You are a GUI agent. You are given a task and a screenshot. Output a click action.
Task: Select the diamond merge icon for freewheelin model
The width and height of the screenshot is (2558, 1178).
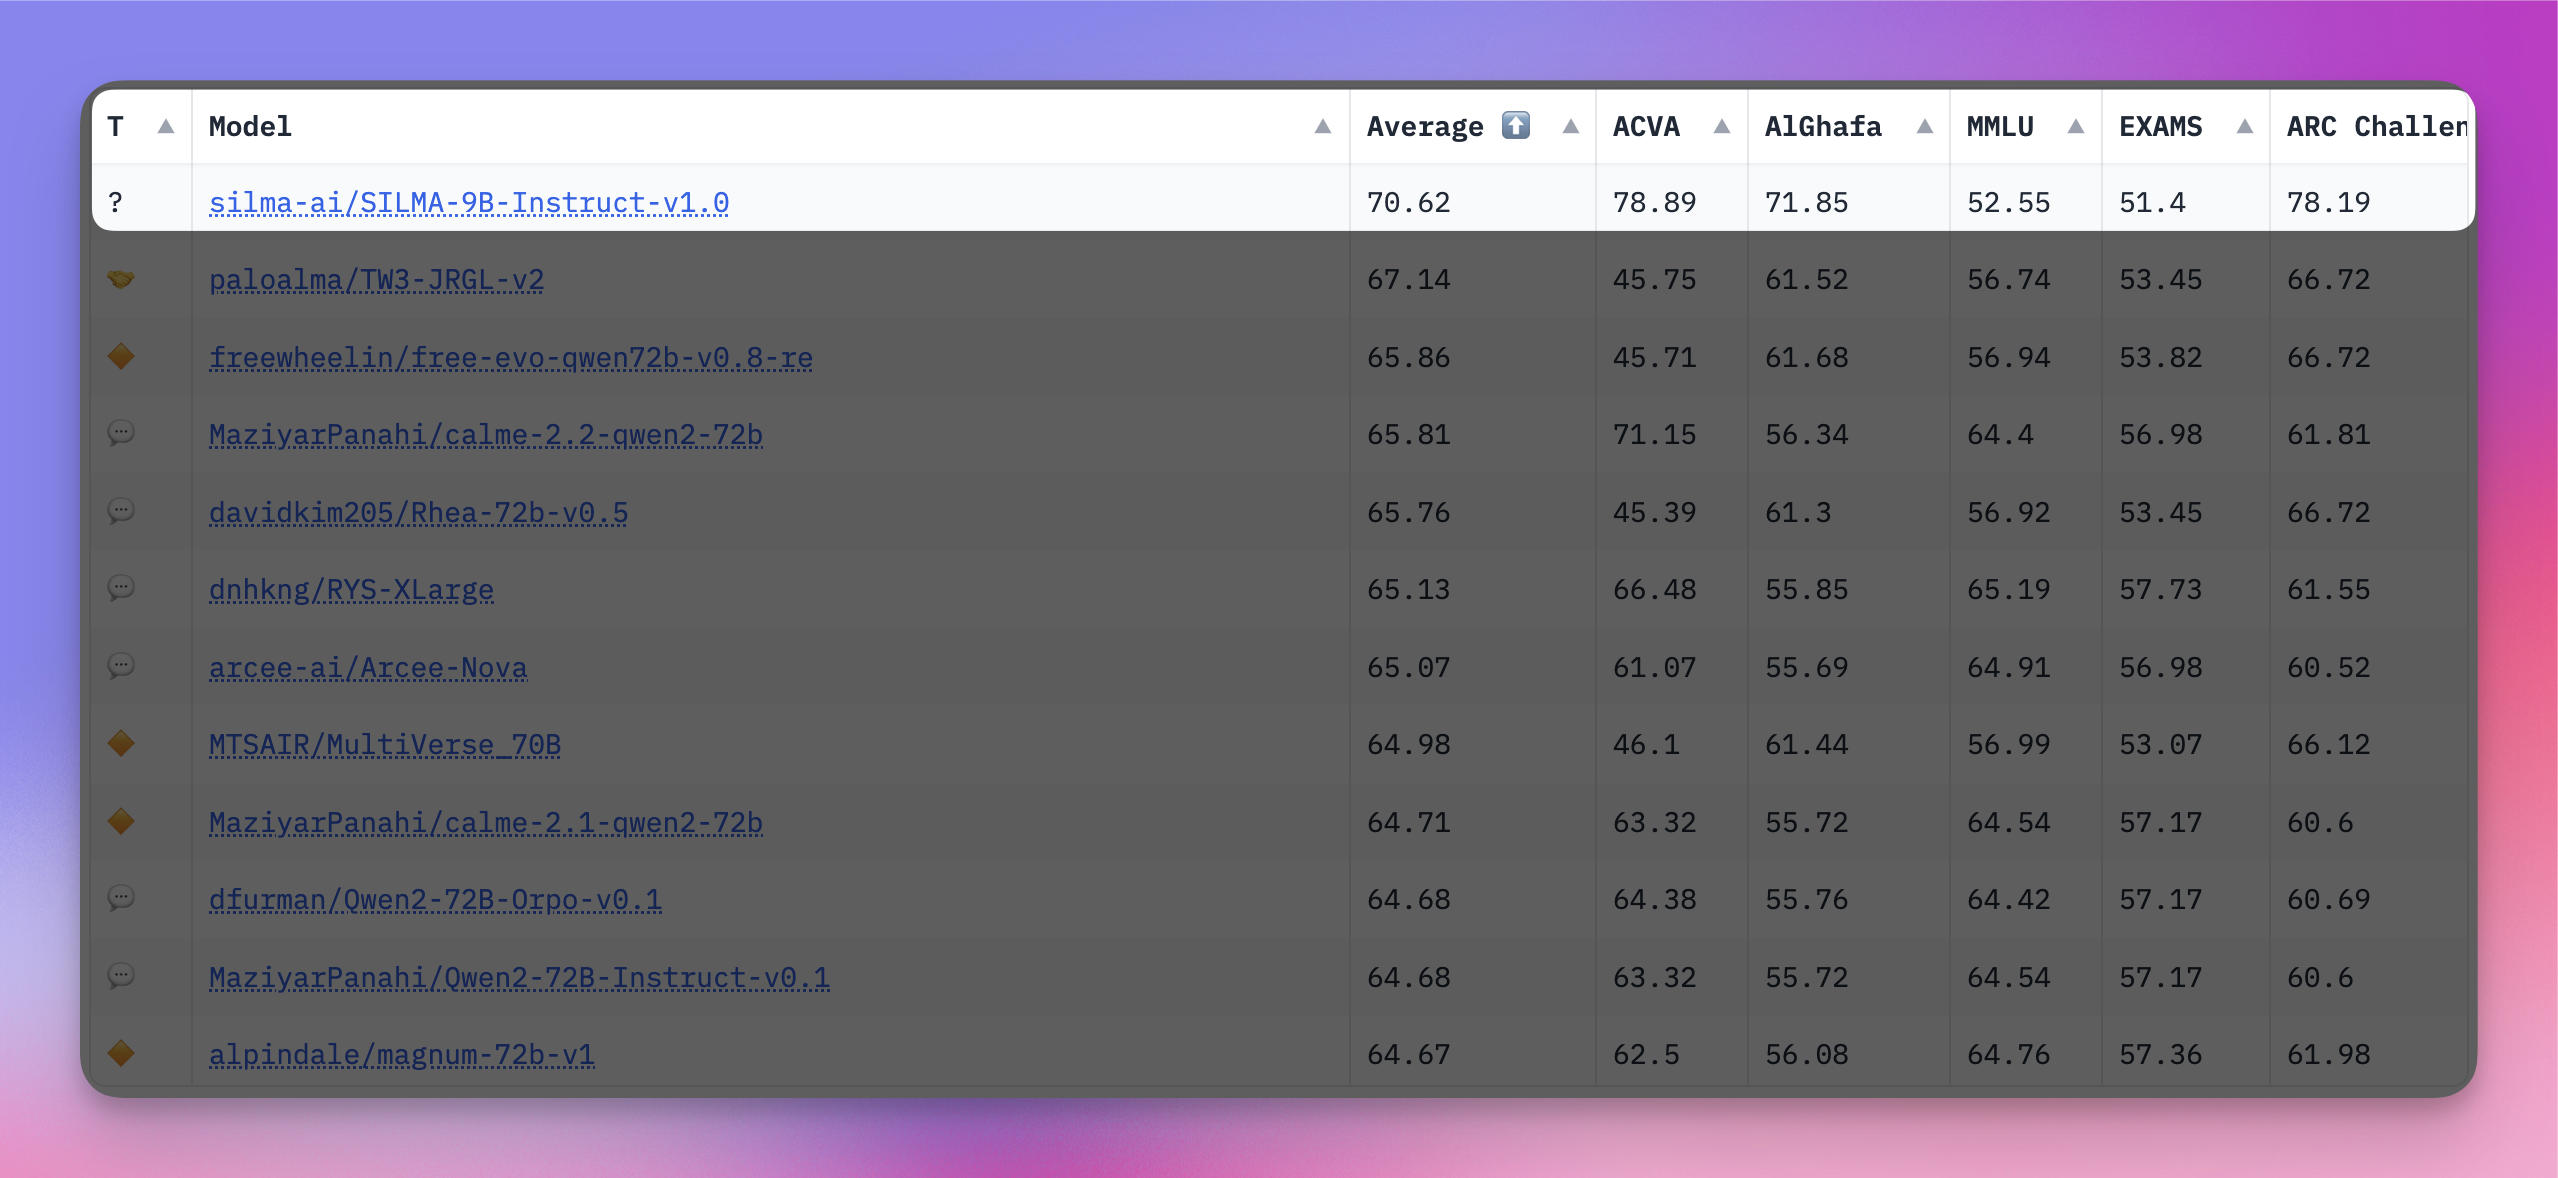click(x=121, y=356)
